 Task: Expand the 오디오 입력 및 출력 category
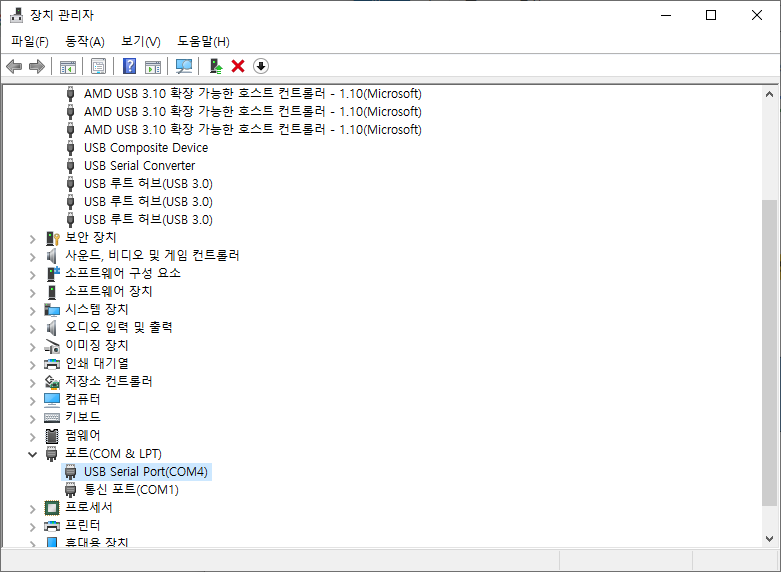(x=33, y=329)
